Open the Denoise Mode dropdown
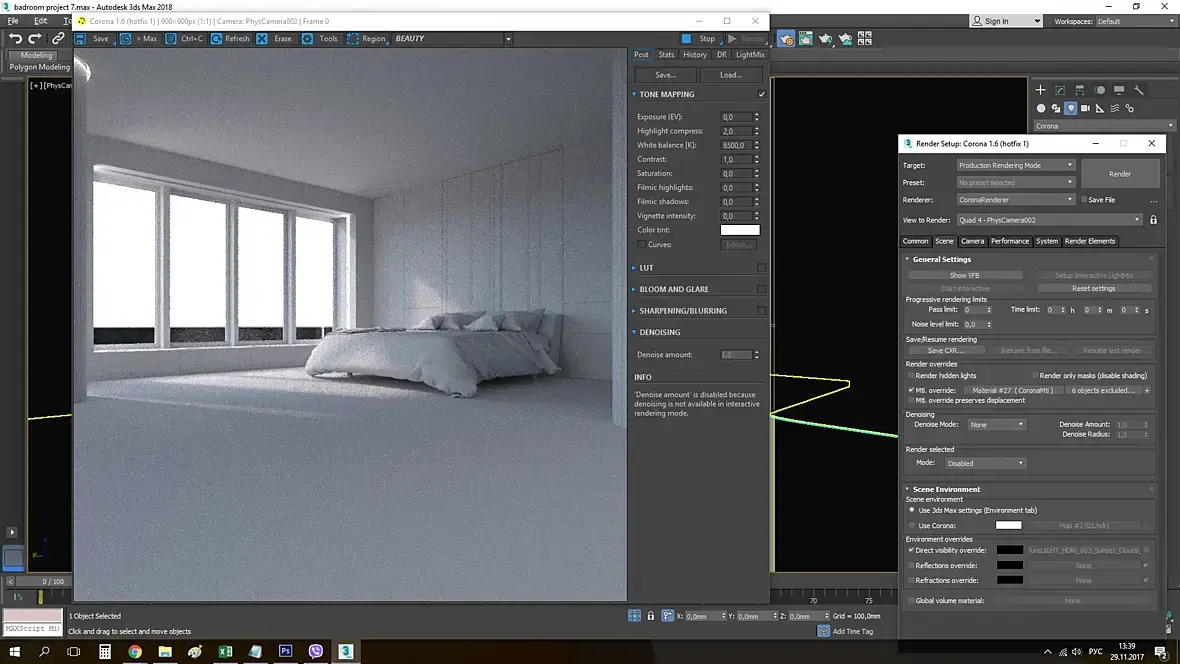 tap(996, 425)
